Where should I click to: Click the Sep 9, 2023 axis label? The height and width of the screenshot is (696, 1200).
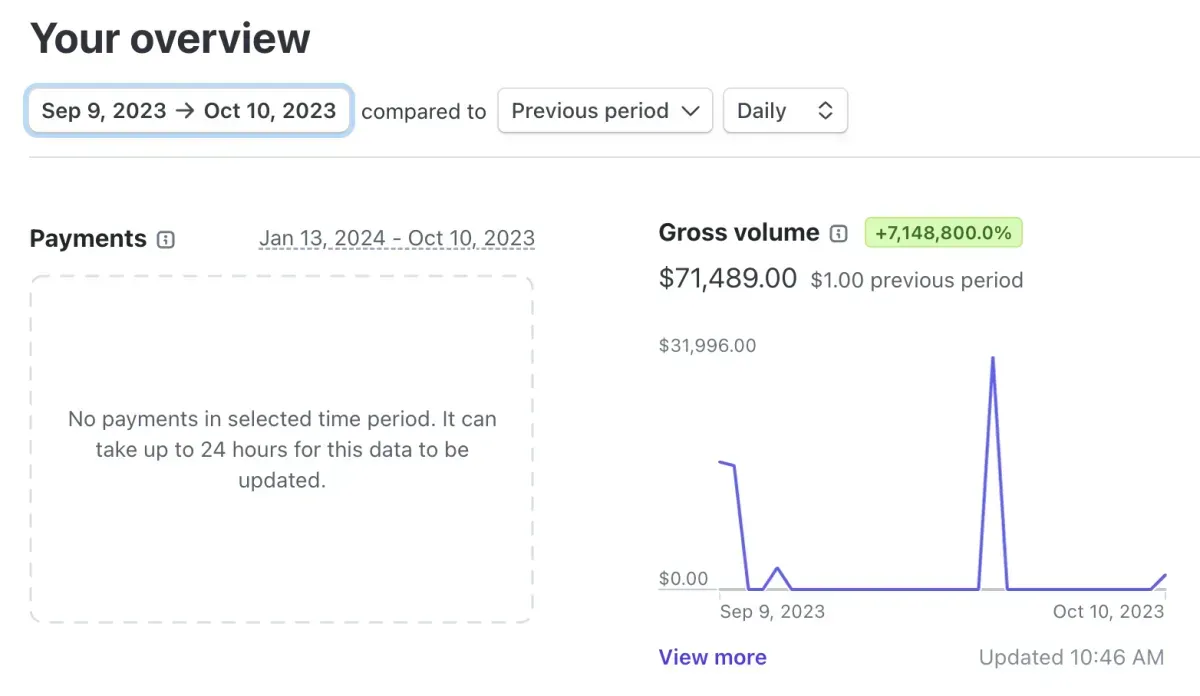click(772, 611)
